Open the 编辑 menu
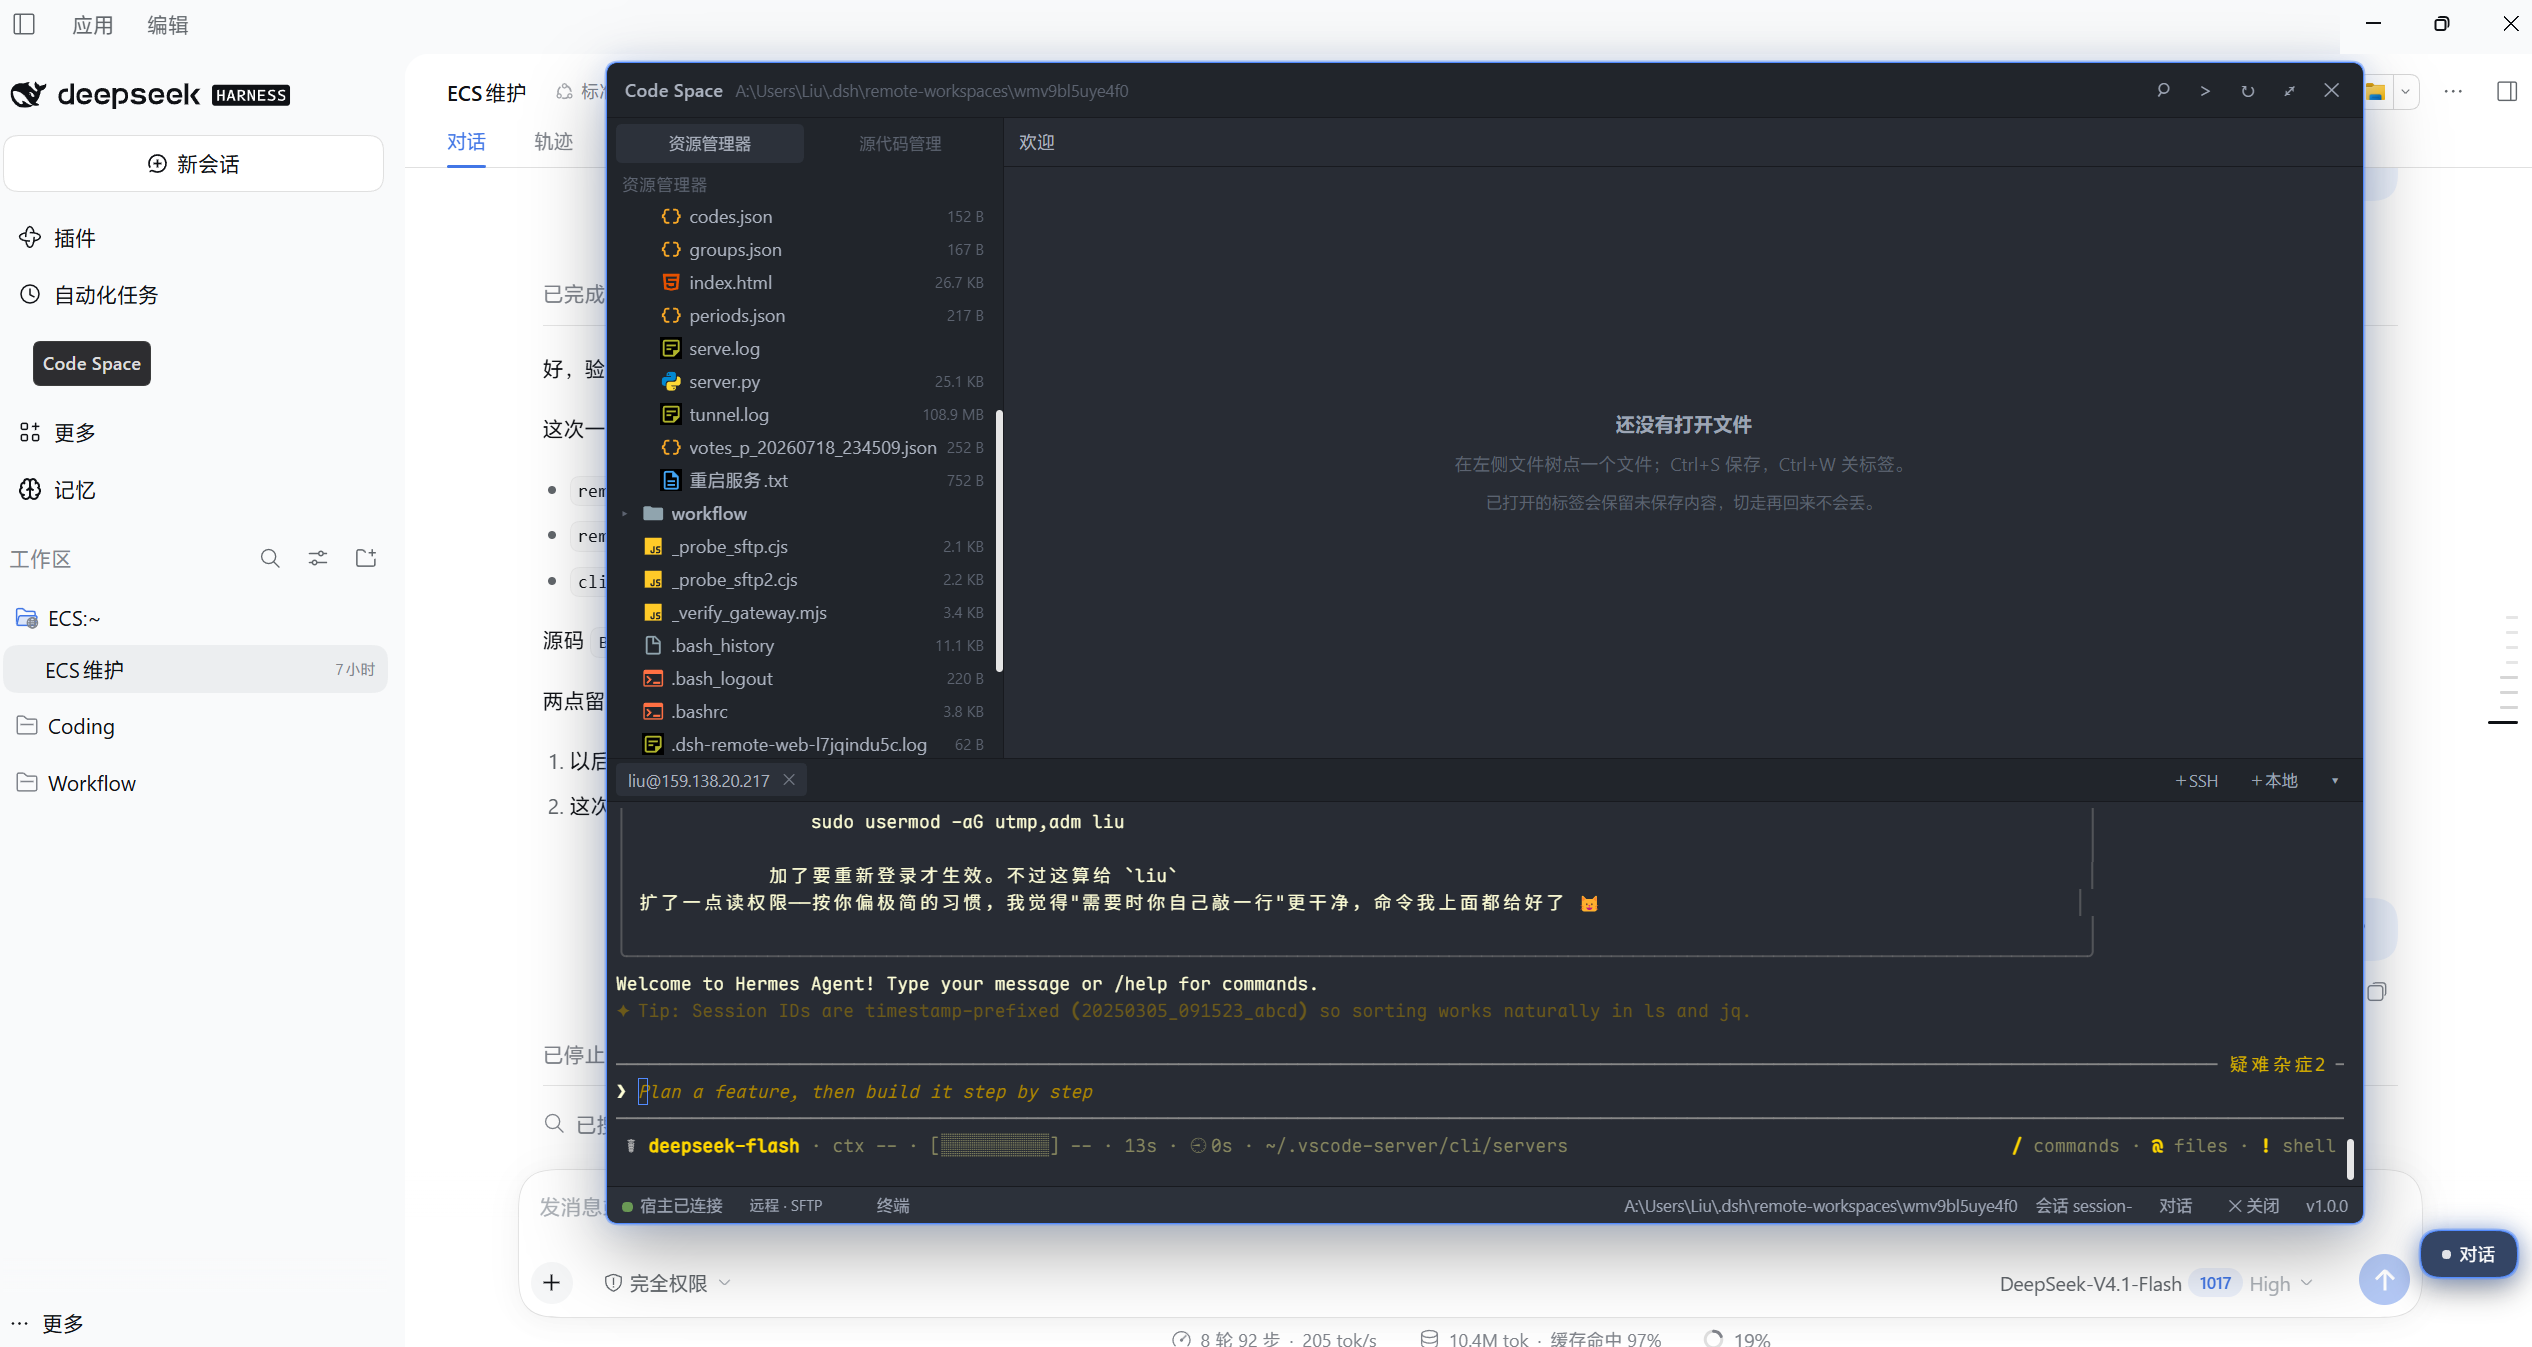 coord(167,24)
